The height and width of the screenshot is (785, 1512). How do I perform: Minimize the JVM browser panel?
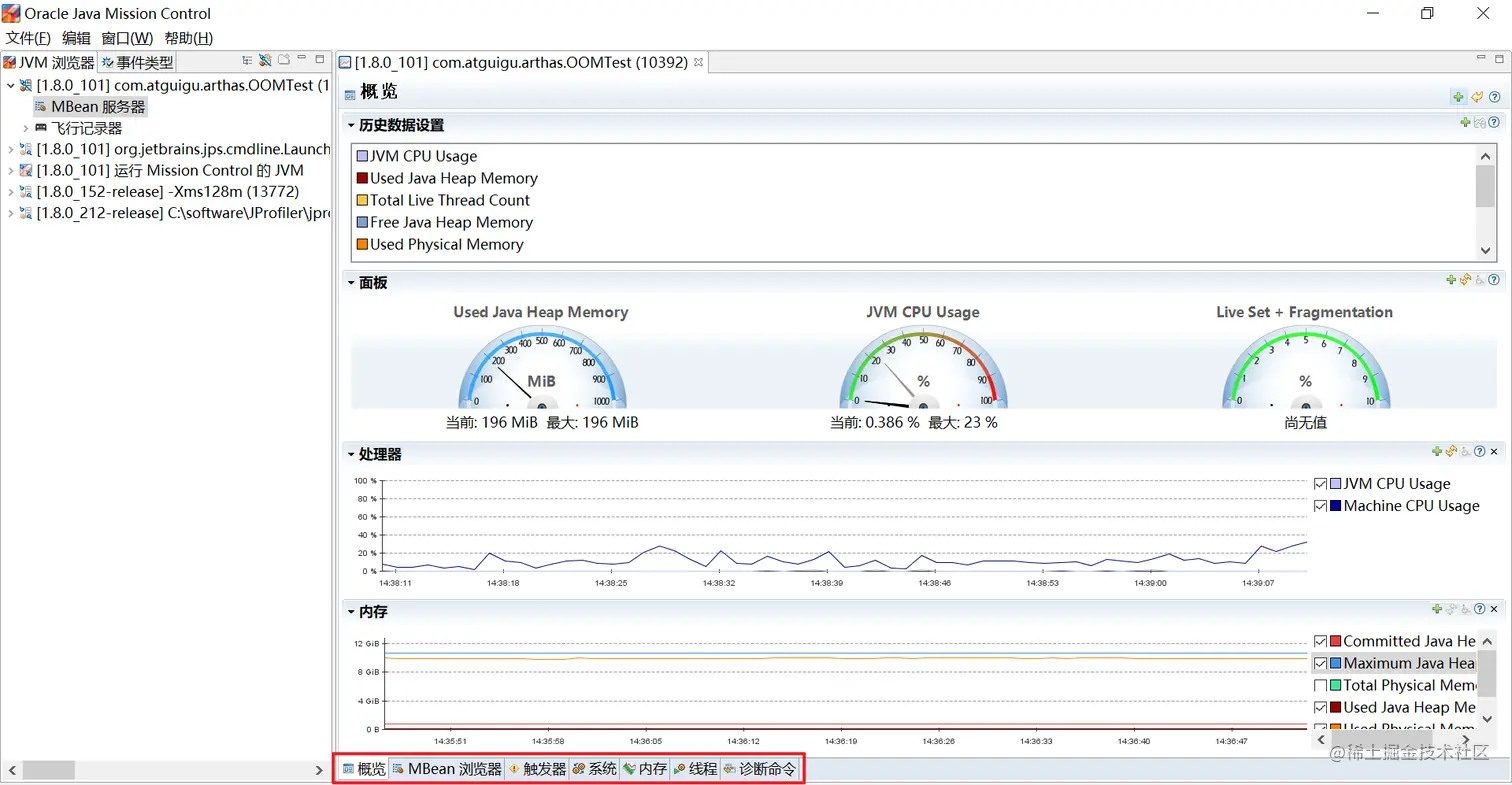click(x=304, y=60)
